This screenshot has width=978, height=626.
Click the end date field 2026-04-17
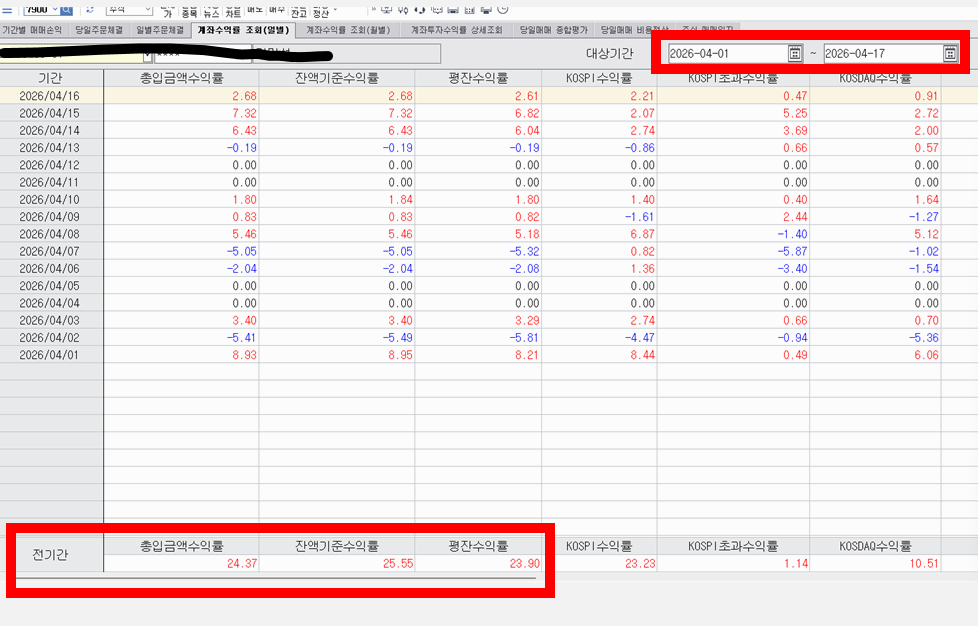(880, 53)
